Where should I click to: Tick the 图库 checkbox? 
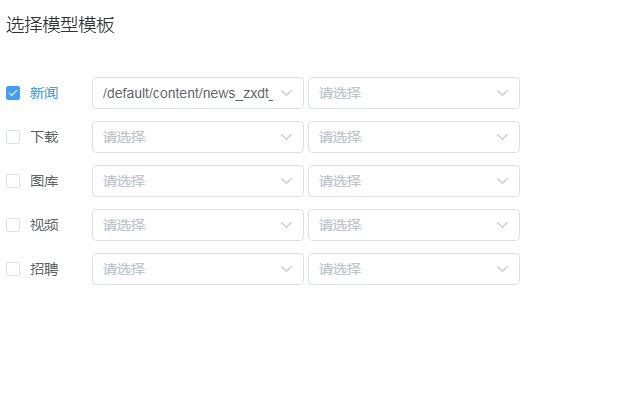[13, 181]
